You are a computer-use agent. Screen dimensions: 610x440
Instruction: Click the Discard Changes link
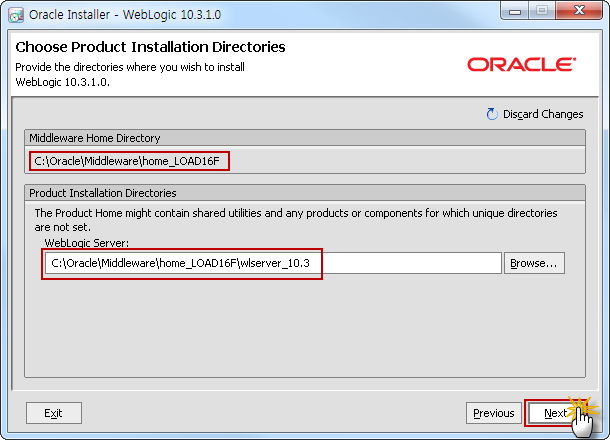pyautogui.click(x=543, y=114)
